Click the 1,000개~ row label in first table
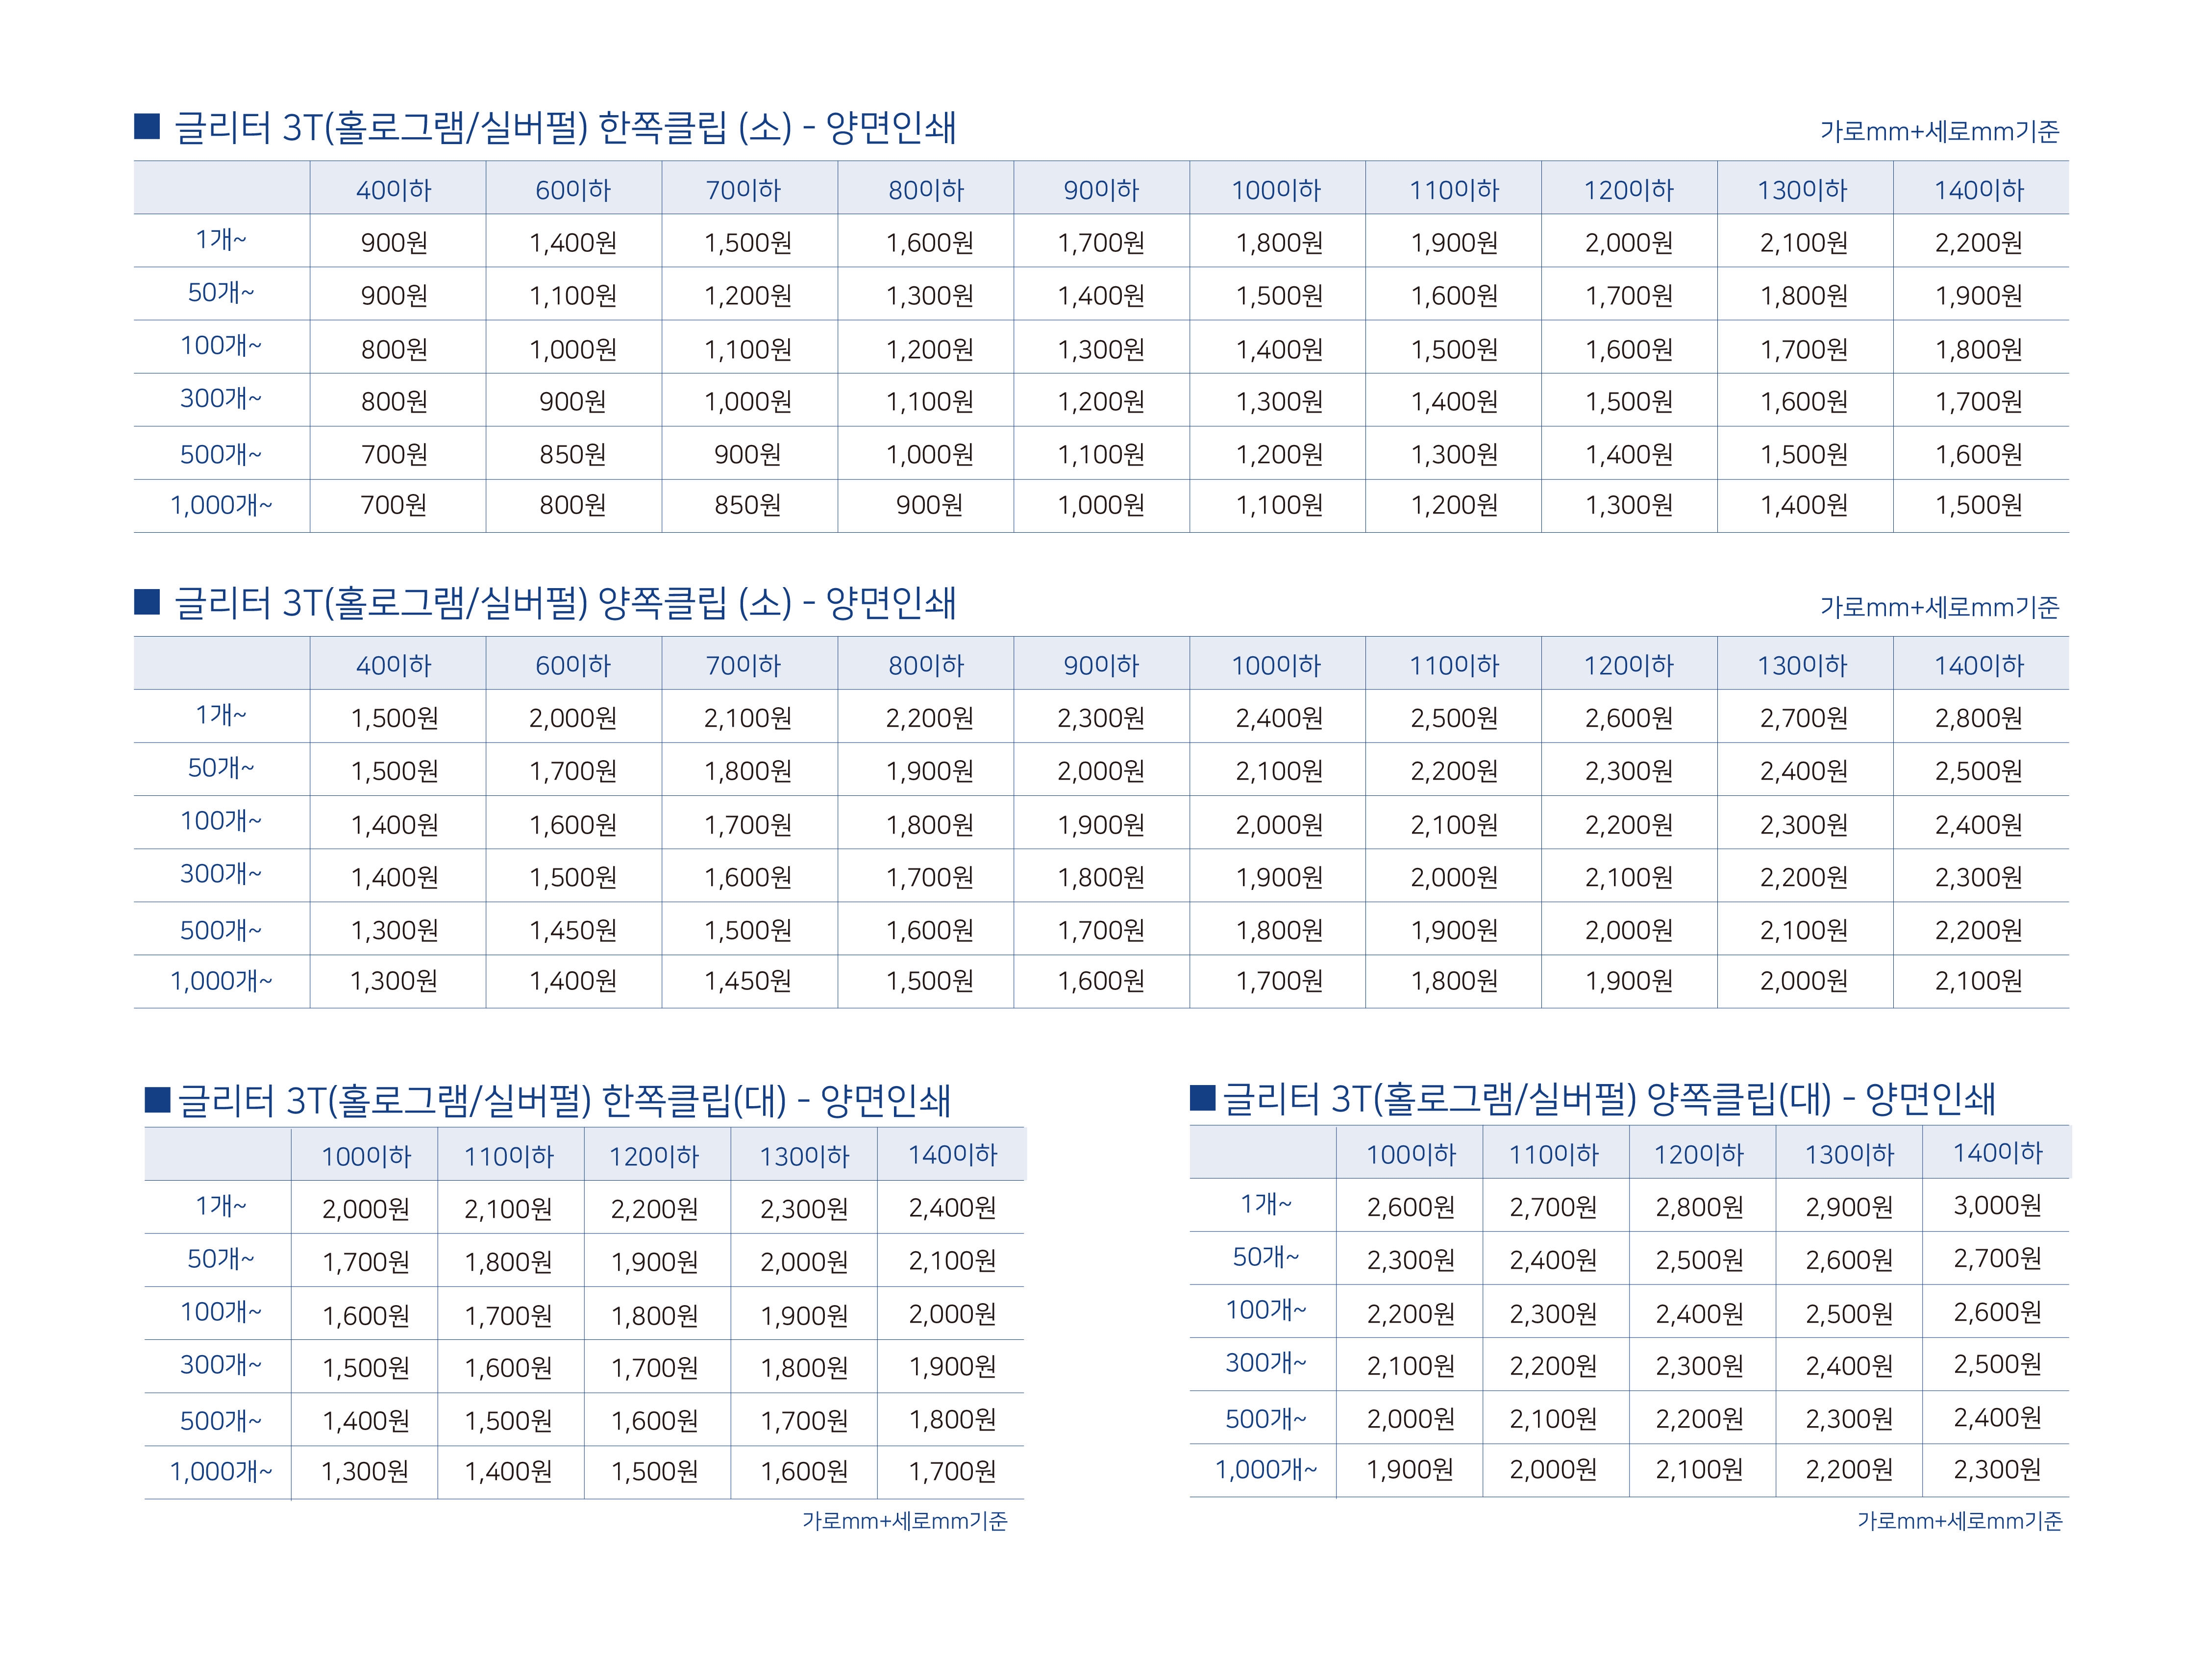This screenshot has width=2206, height=1680. (x=221, y=506)
